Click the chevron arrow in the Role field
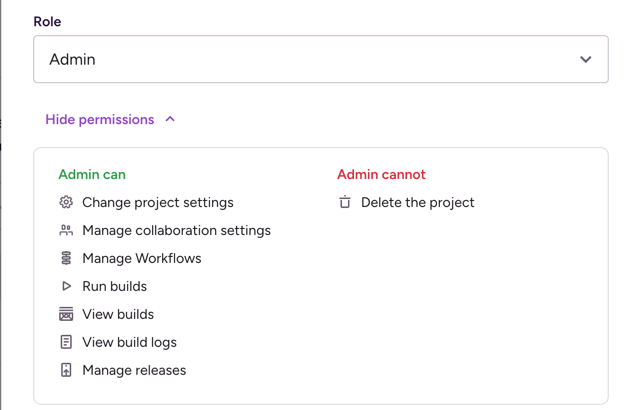Screen dimensions: 640x410 point(585,60)
